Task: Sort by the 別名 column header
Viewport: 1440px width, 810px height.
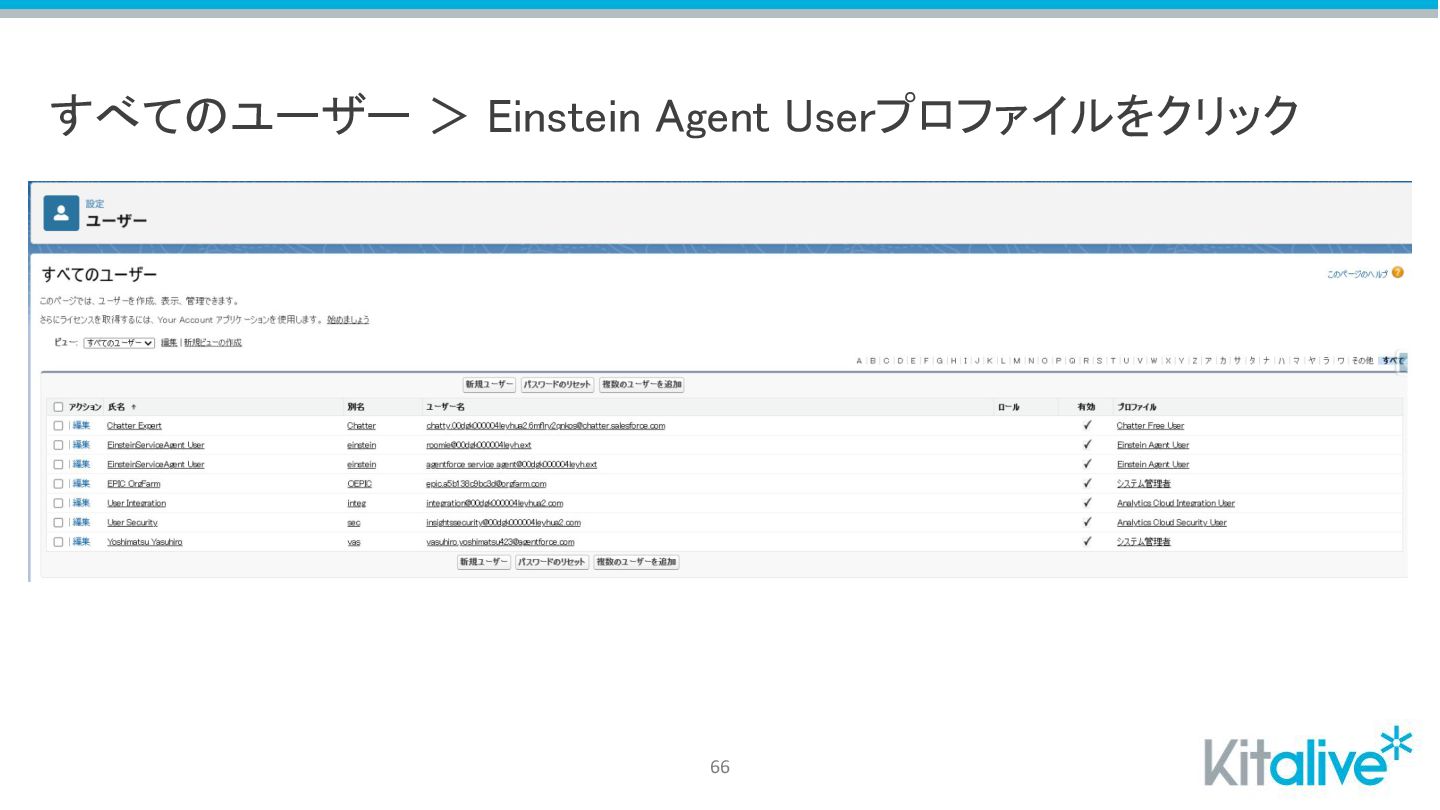Action: [x=357, y=407]
